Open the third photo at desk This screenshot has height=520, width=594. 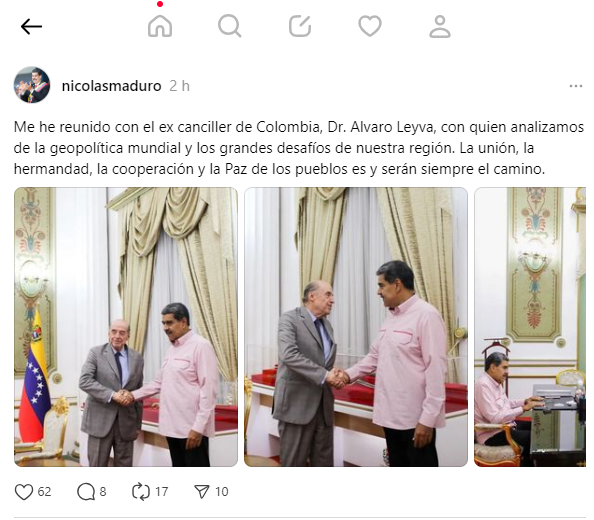(x=530, y=327)
